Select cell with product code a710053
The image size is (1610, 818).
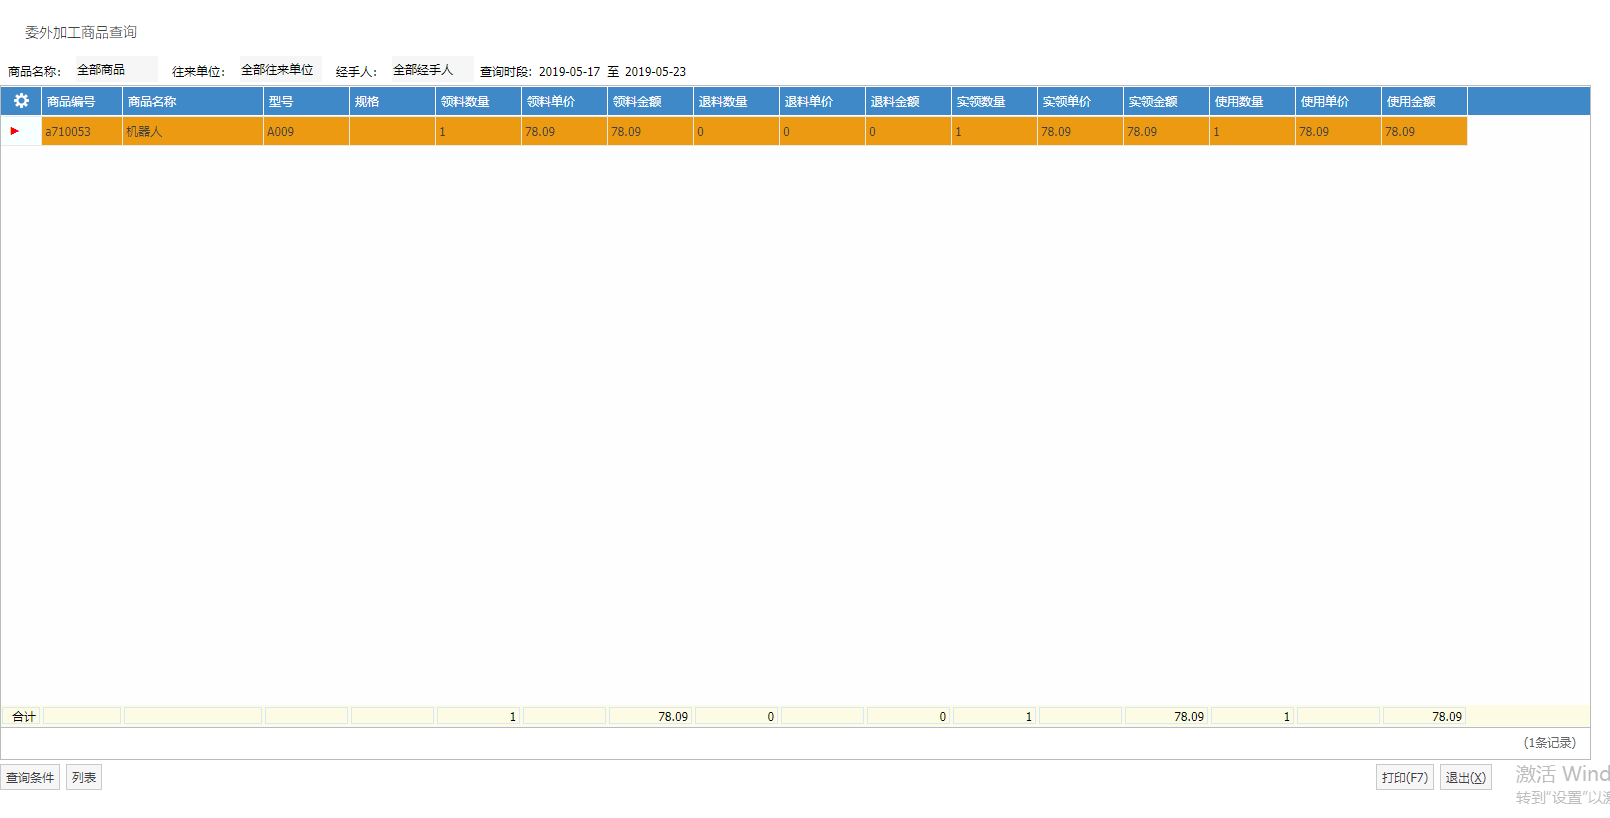pos(82,131)
